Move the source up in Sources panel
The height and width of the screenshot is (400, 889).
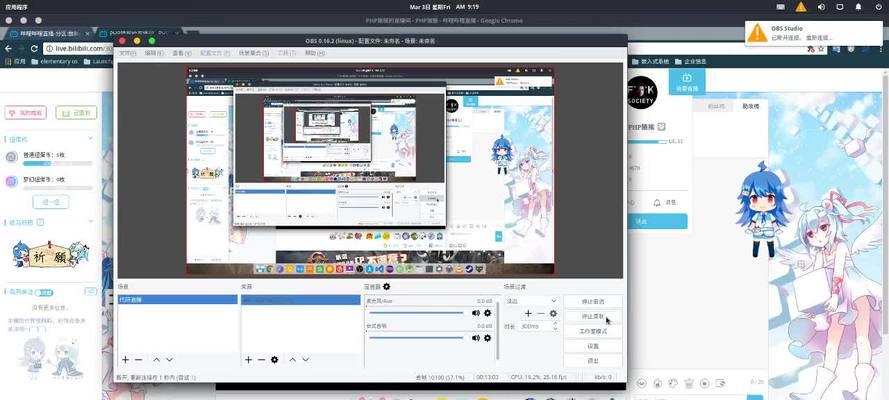293,360
